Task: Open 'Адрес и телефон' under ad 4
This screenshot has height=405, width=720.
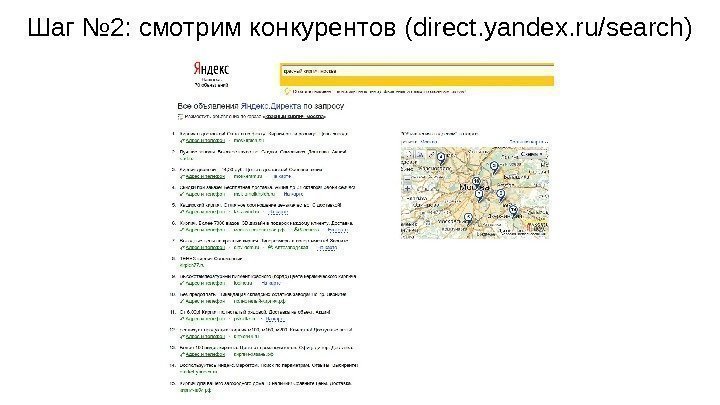Action: (205, 194)
